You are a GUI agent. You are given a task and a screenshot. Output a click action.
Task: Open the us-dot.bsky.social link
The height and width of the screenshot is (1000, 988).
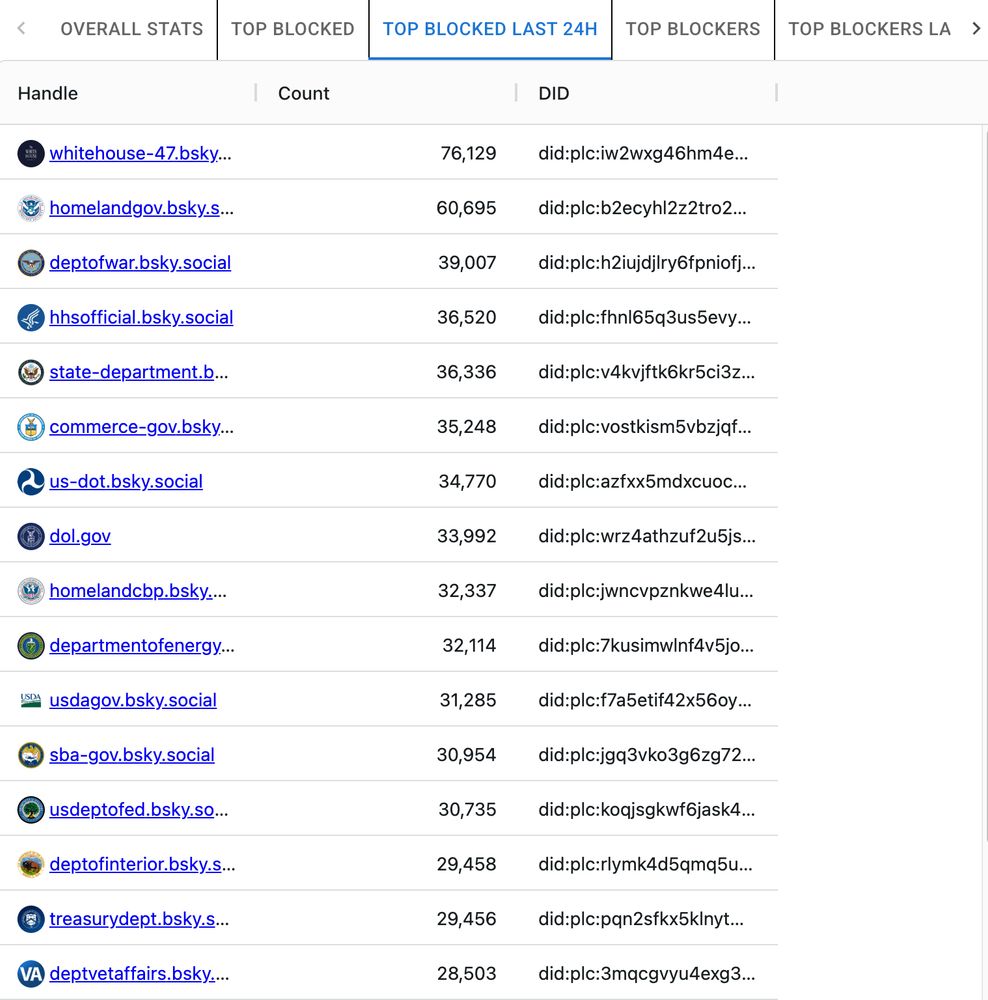tap(126, 481)
